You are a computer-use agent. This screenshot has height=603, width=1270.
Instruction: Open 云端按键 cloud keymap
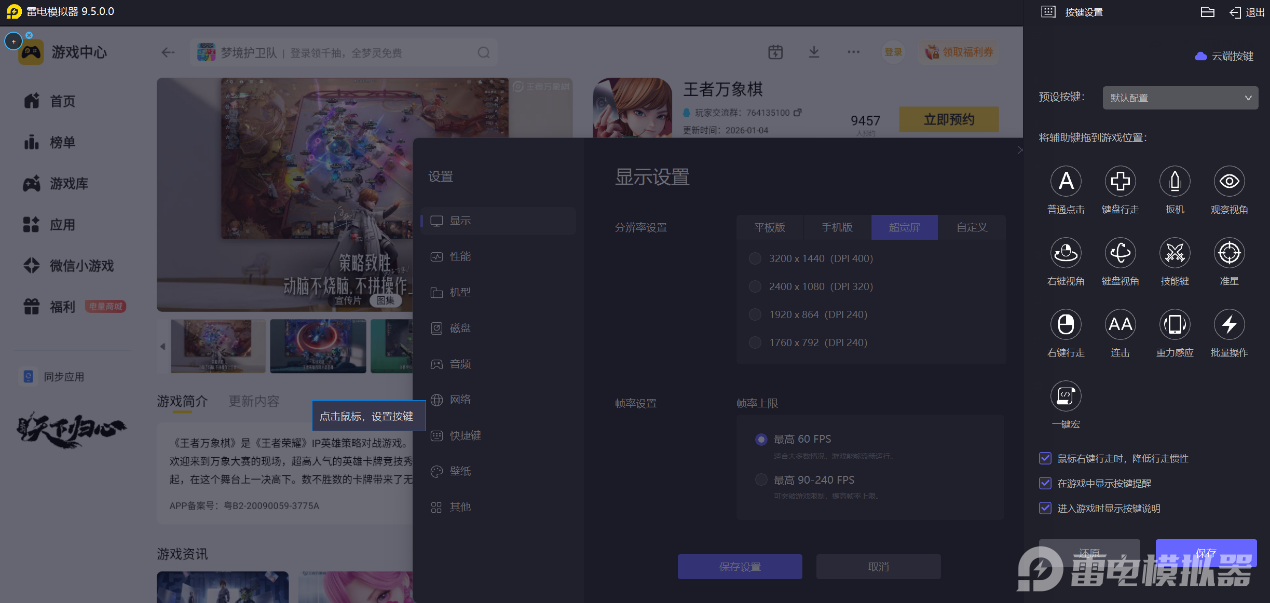tap(1224, 56)
